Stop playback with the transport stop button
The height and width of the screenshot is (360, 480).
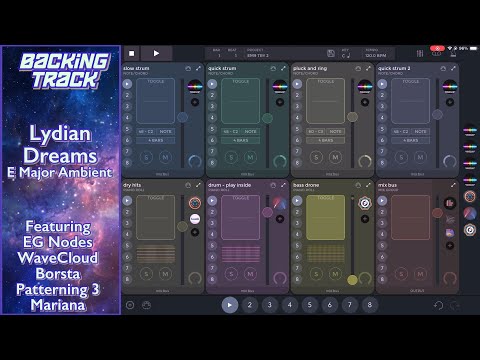(132, 53)
